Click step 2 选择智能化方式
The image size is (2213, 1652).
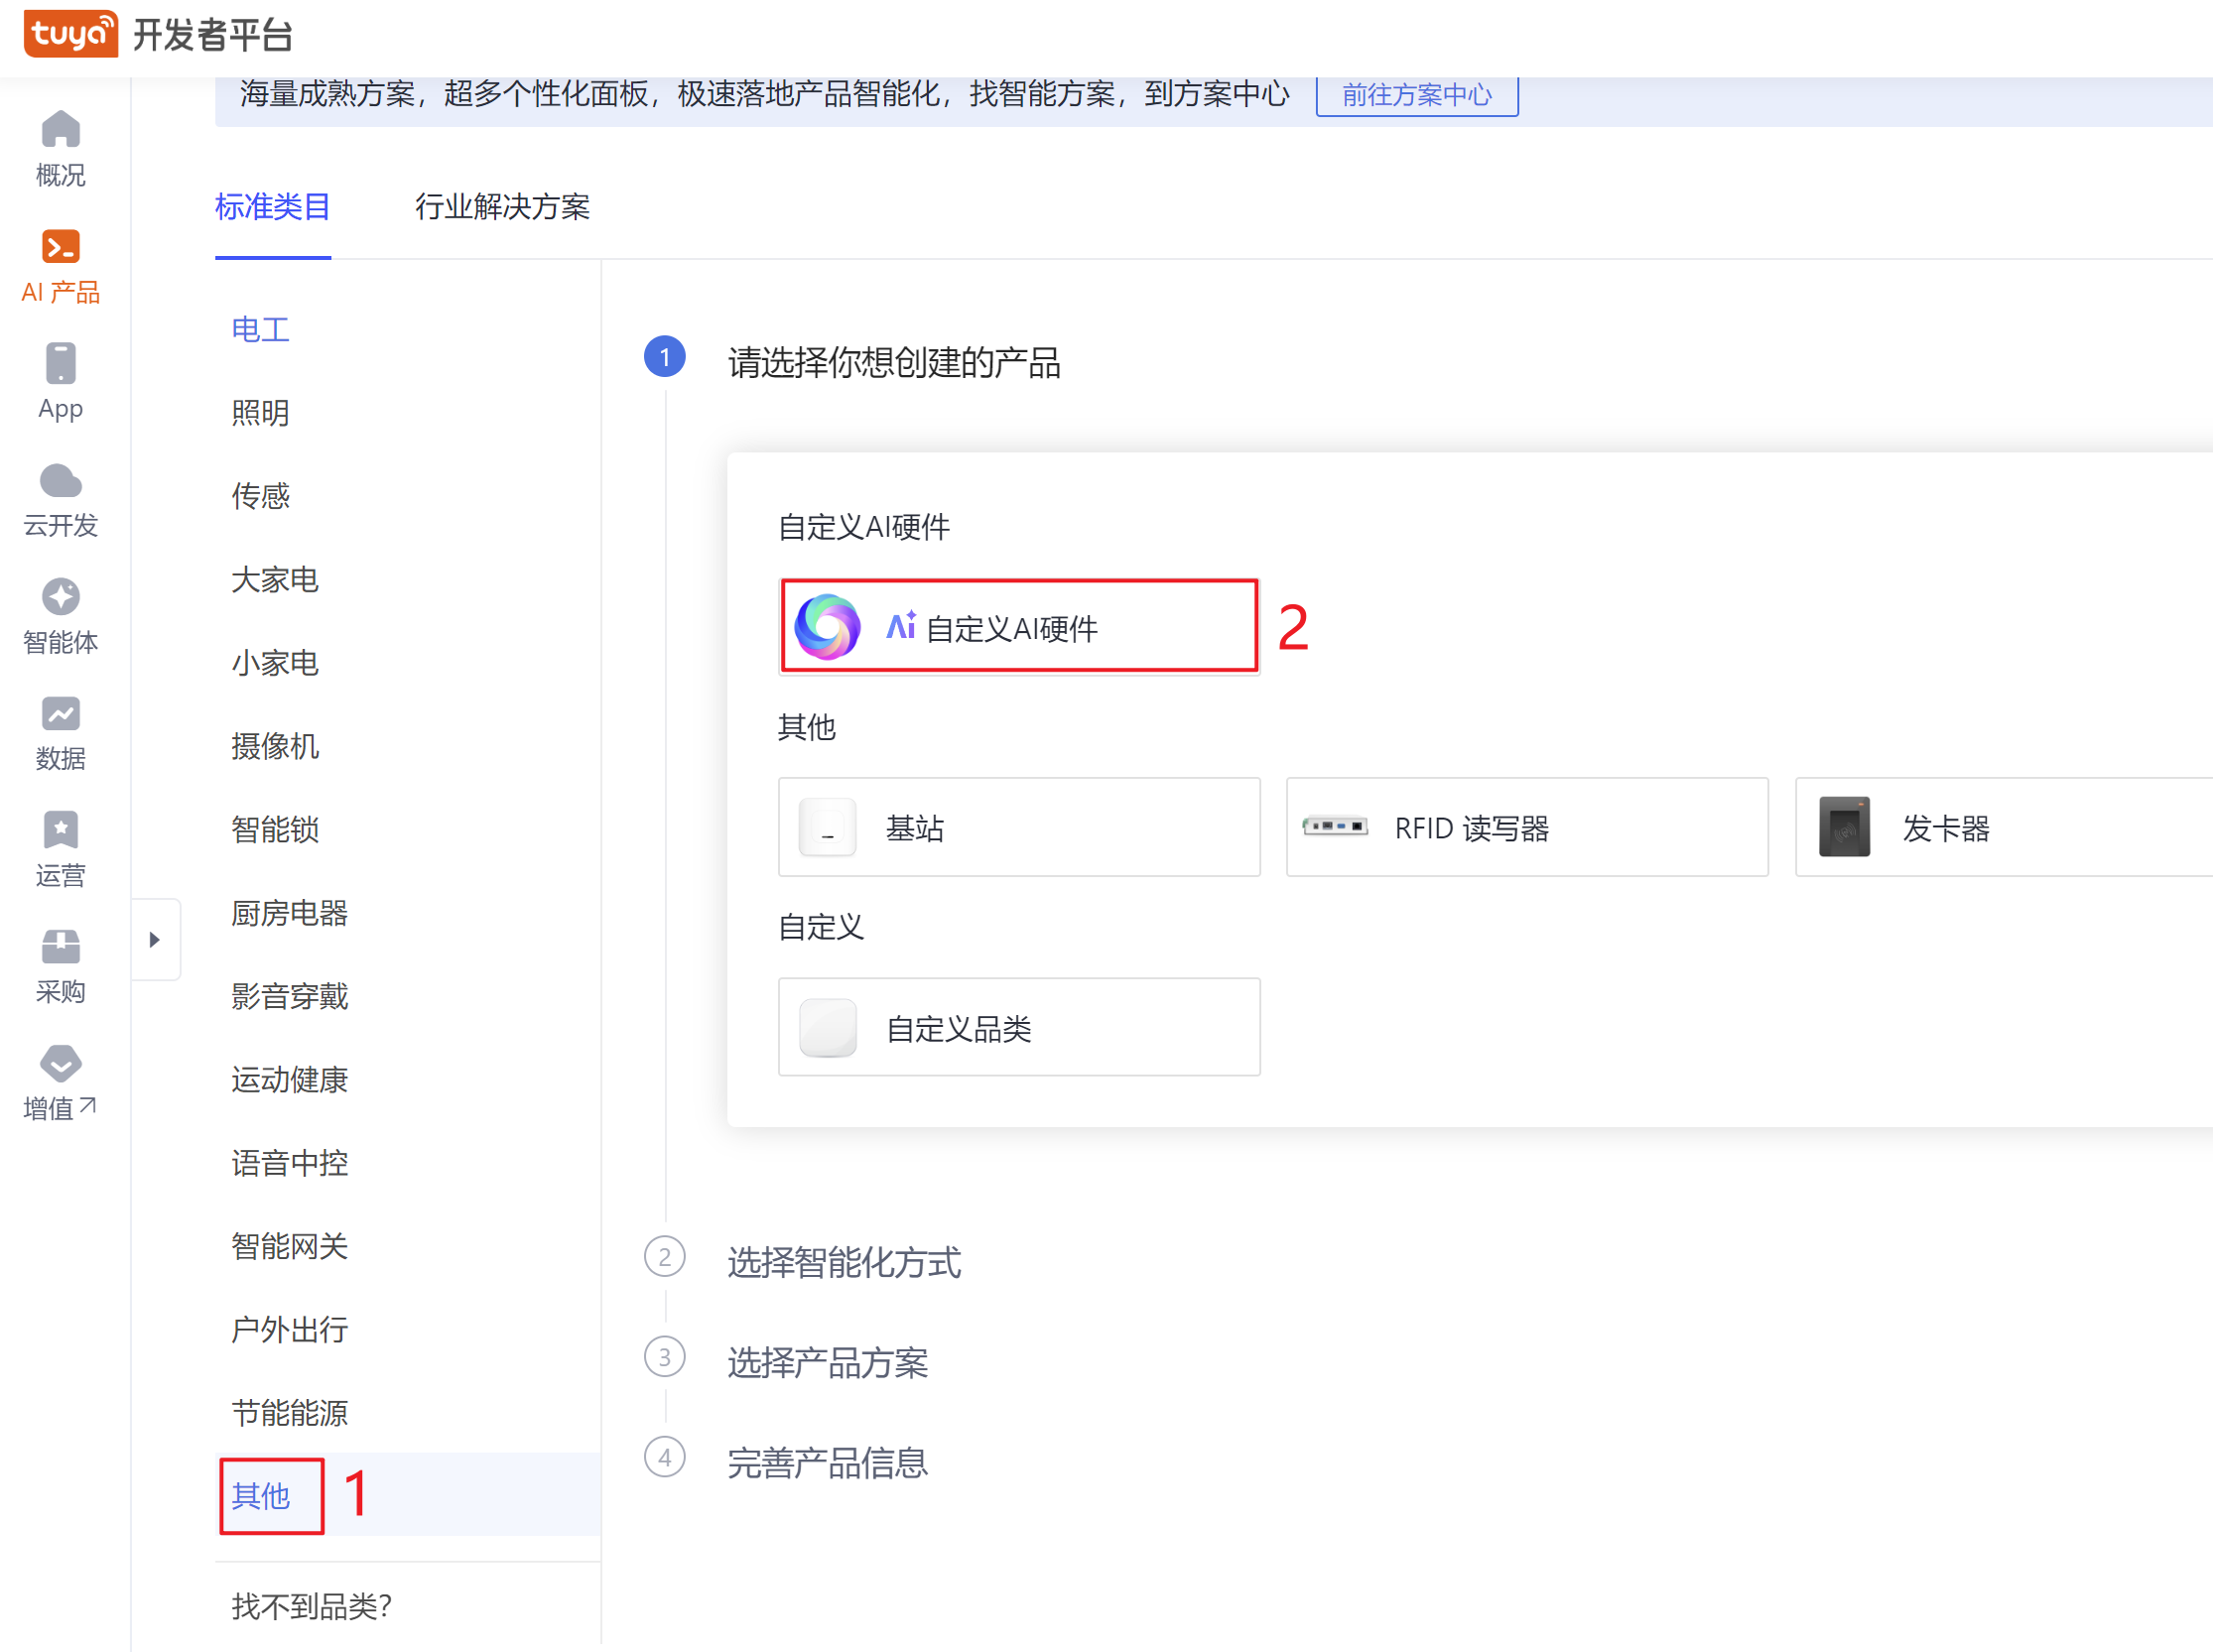click(x=843, y=1261)
